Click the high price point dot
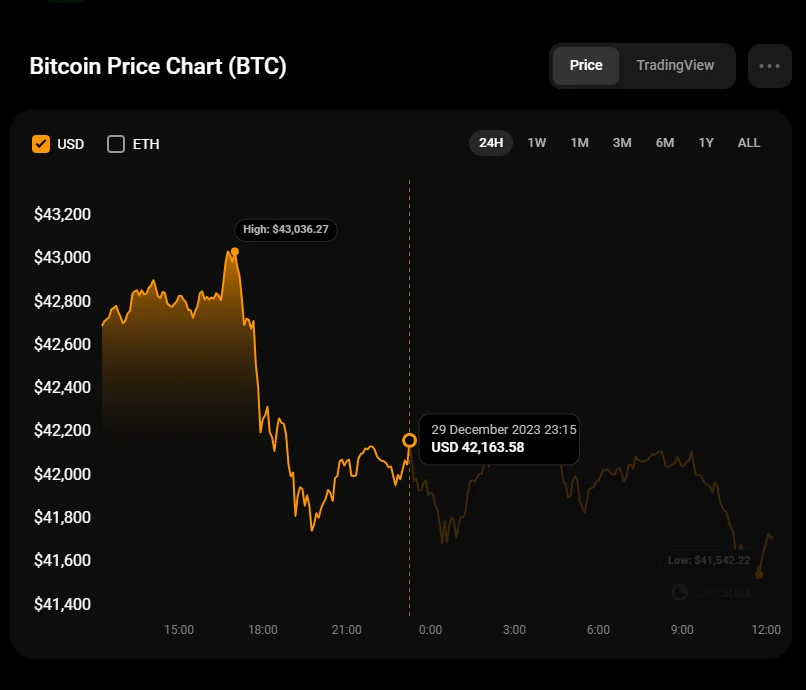 235,251
